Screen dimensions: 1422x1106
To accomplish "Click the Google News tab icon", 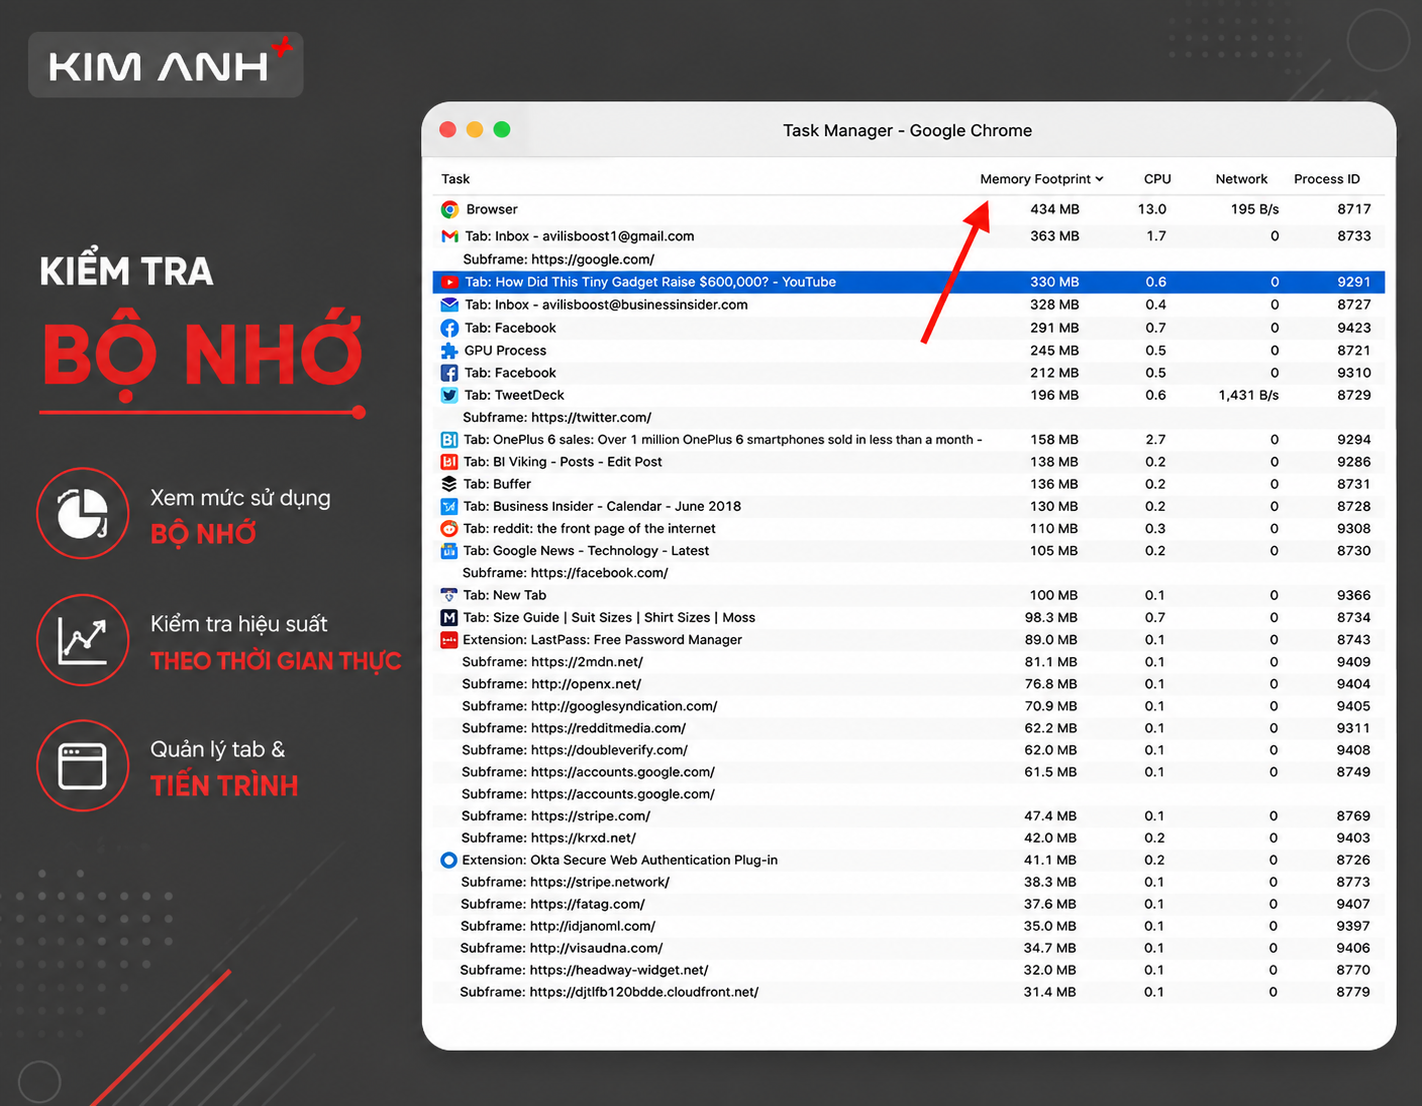I will pyautogui.click(x=449, y=551).
